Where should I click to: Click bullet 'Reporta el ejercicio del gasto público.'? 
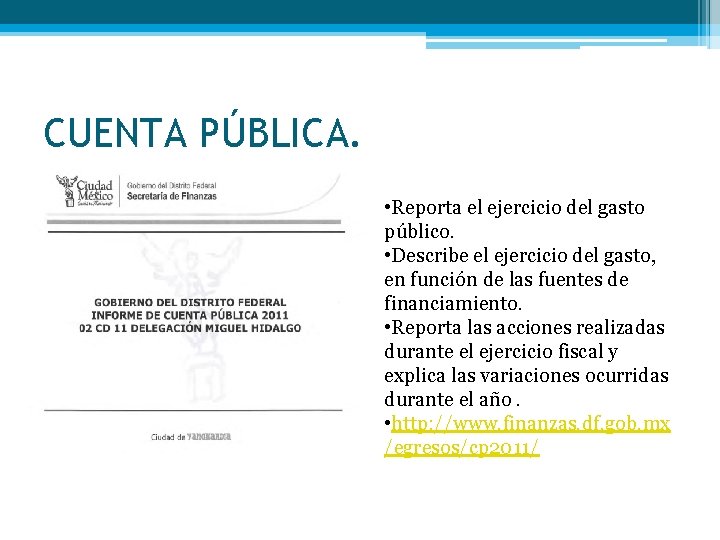pos(514,219)
